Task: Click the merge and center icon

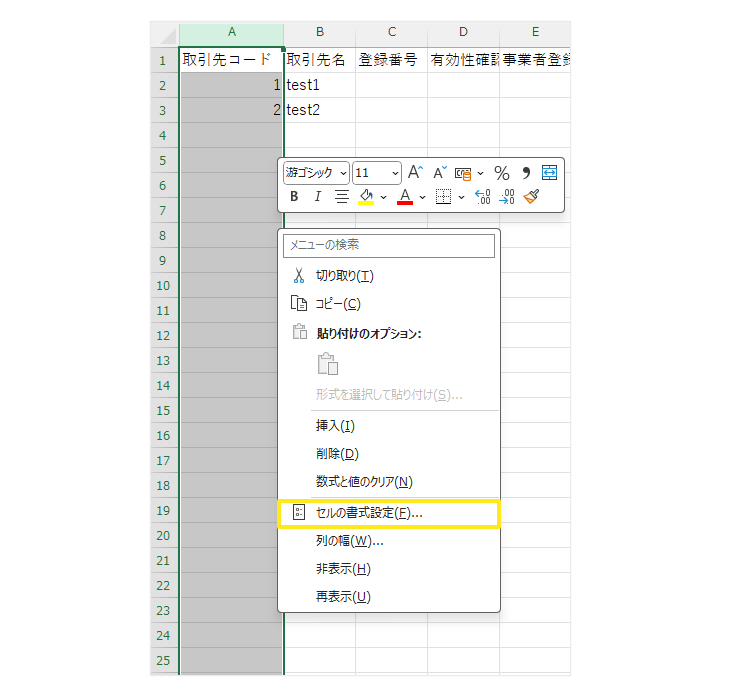Action: (549, 173)
